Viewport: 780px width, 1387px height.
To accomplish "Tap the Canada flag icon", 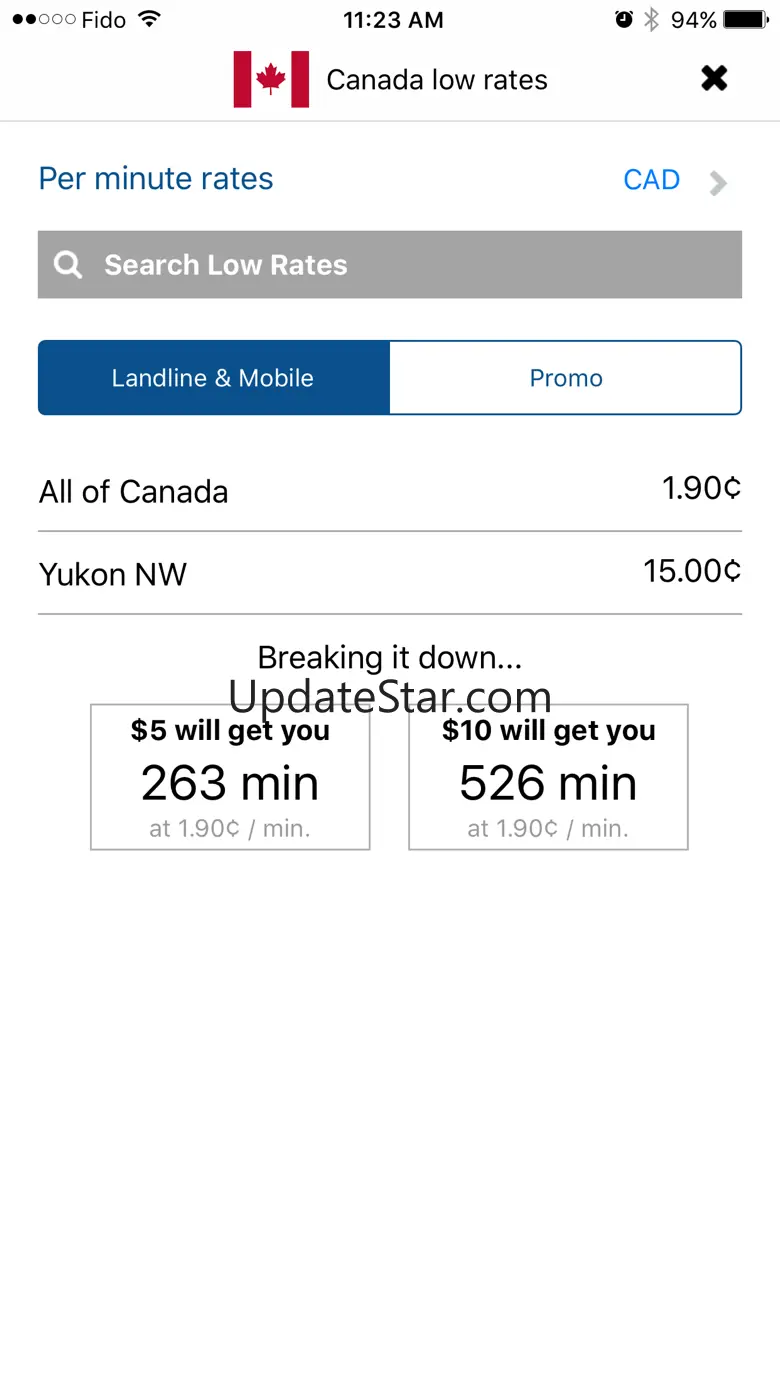I will point(270,80).
